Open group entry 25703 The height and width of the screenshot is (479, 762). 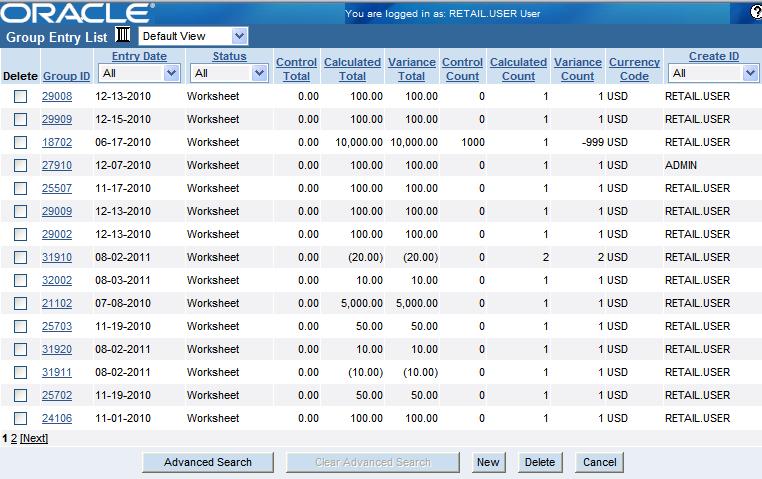57,326
